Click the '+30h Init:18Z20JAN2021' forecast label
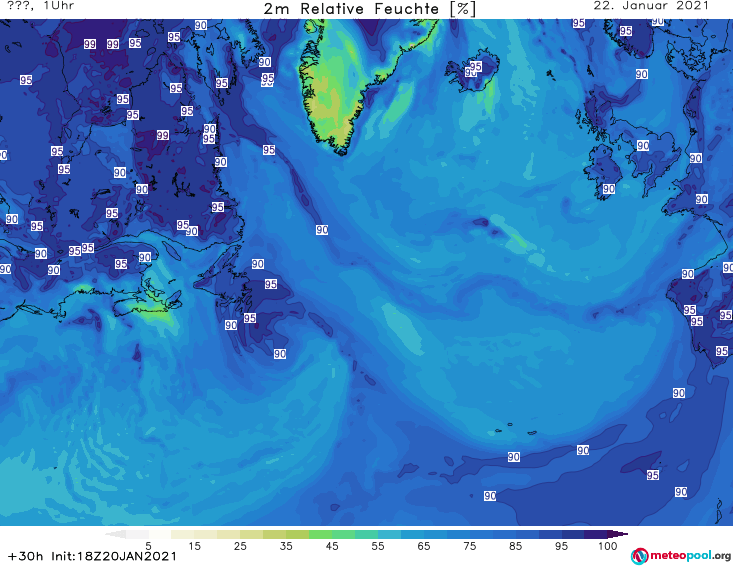This screenshot has height=566, width=733. coord(92,556)
